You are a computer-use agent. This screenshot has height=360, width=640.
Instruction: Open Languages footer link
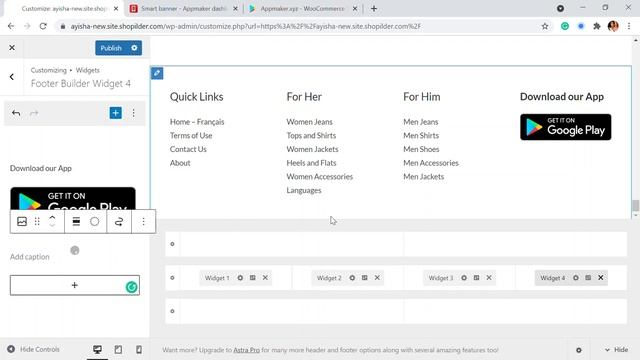click(304, 190)
